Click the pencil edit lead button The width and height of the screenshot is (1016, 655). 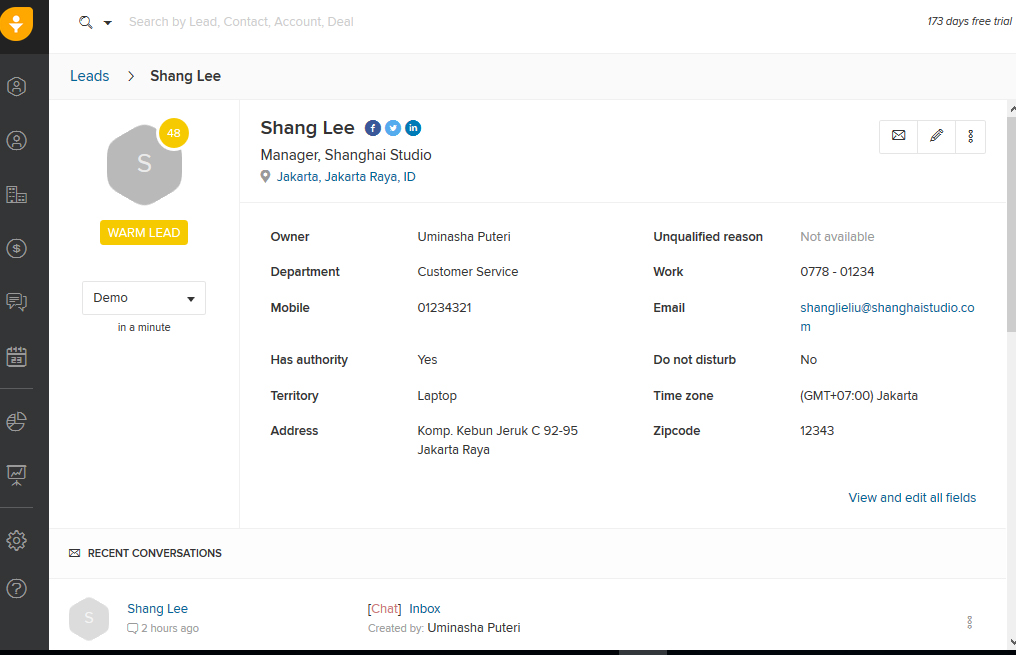click(936, 136)
